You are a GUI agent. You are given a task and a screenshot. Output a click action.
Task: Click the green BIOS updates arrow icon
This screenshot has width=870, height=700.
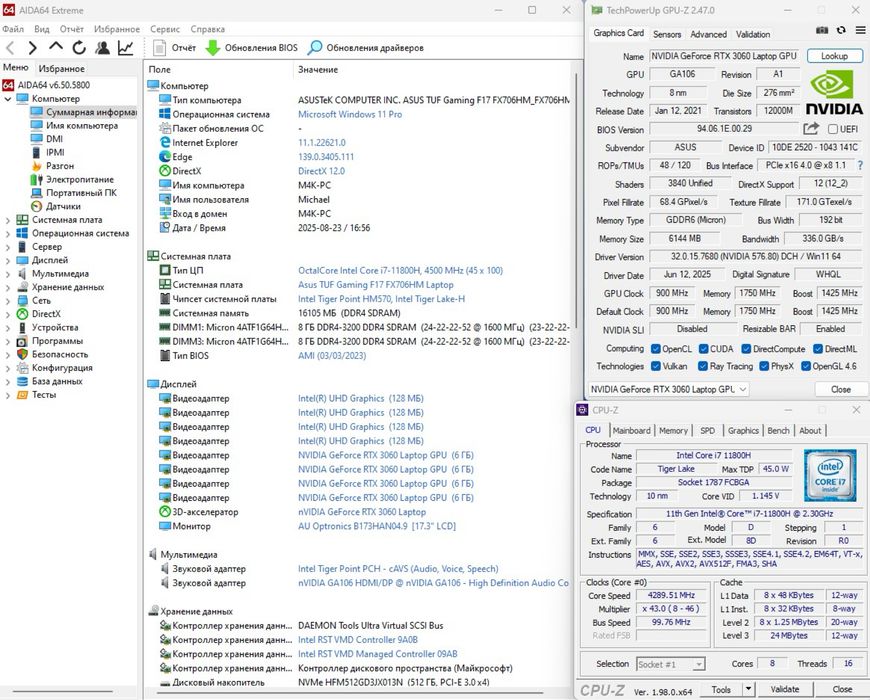[x=213, y=47]
